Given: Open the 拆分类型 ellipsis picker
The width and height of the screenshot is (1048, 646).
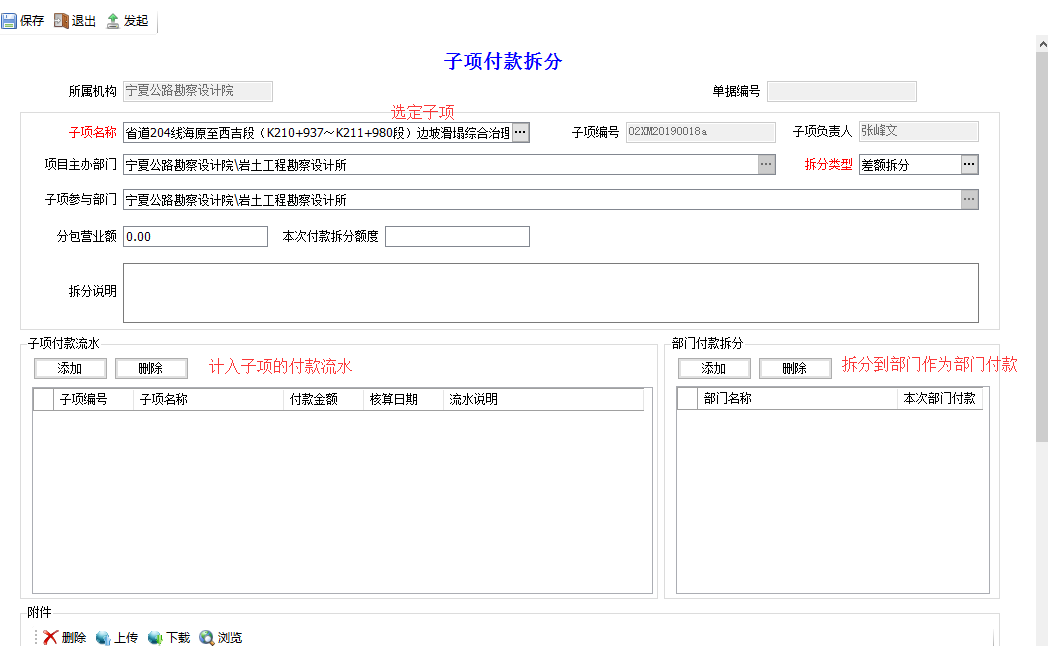Looking at the screenshot, I should [x=970, y=164].
